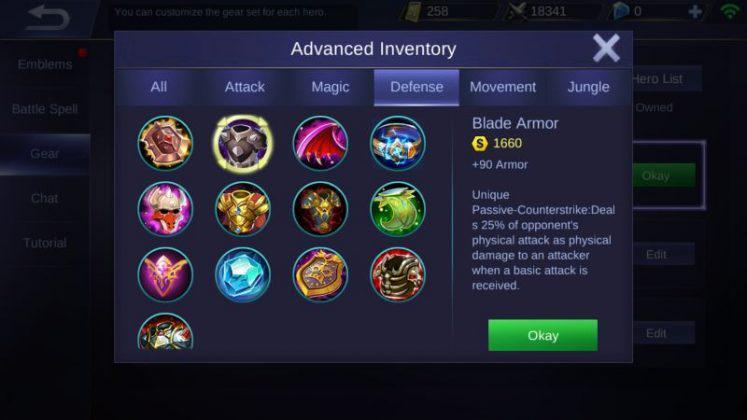Show All inventory items
The width and height of the screenshot is (747, 420).
pos(159,87)
